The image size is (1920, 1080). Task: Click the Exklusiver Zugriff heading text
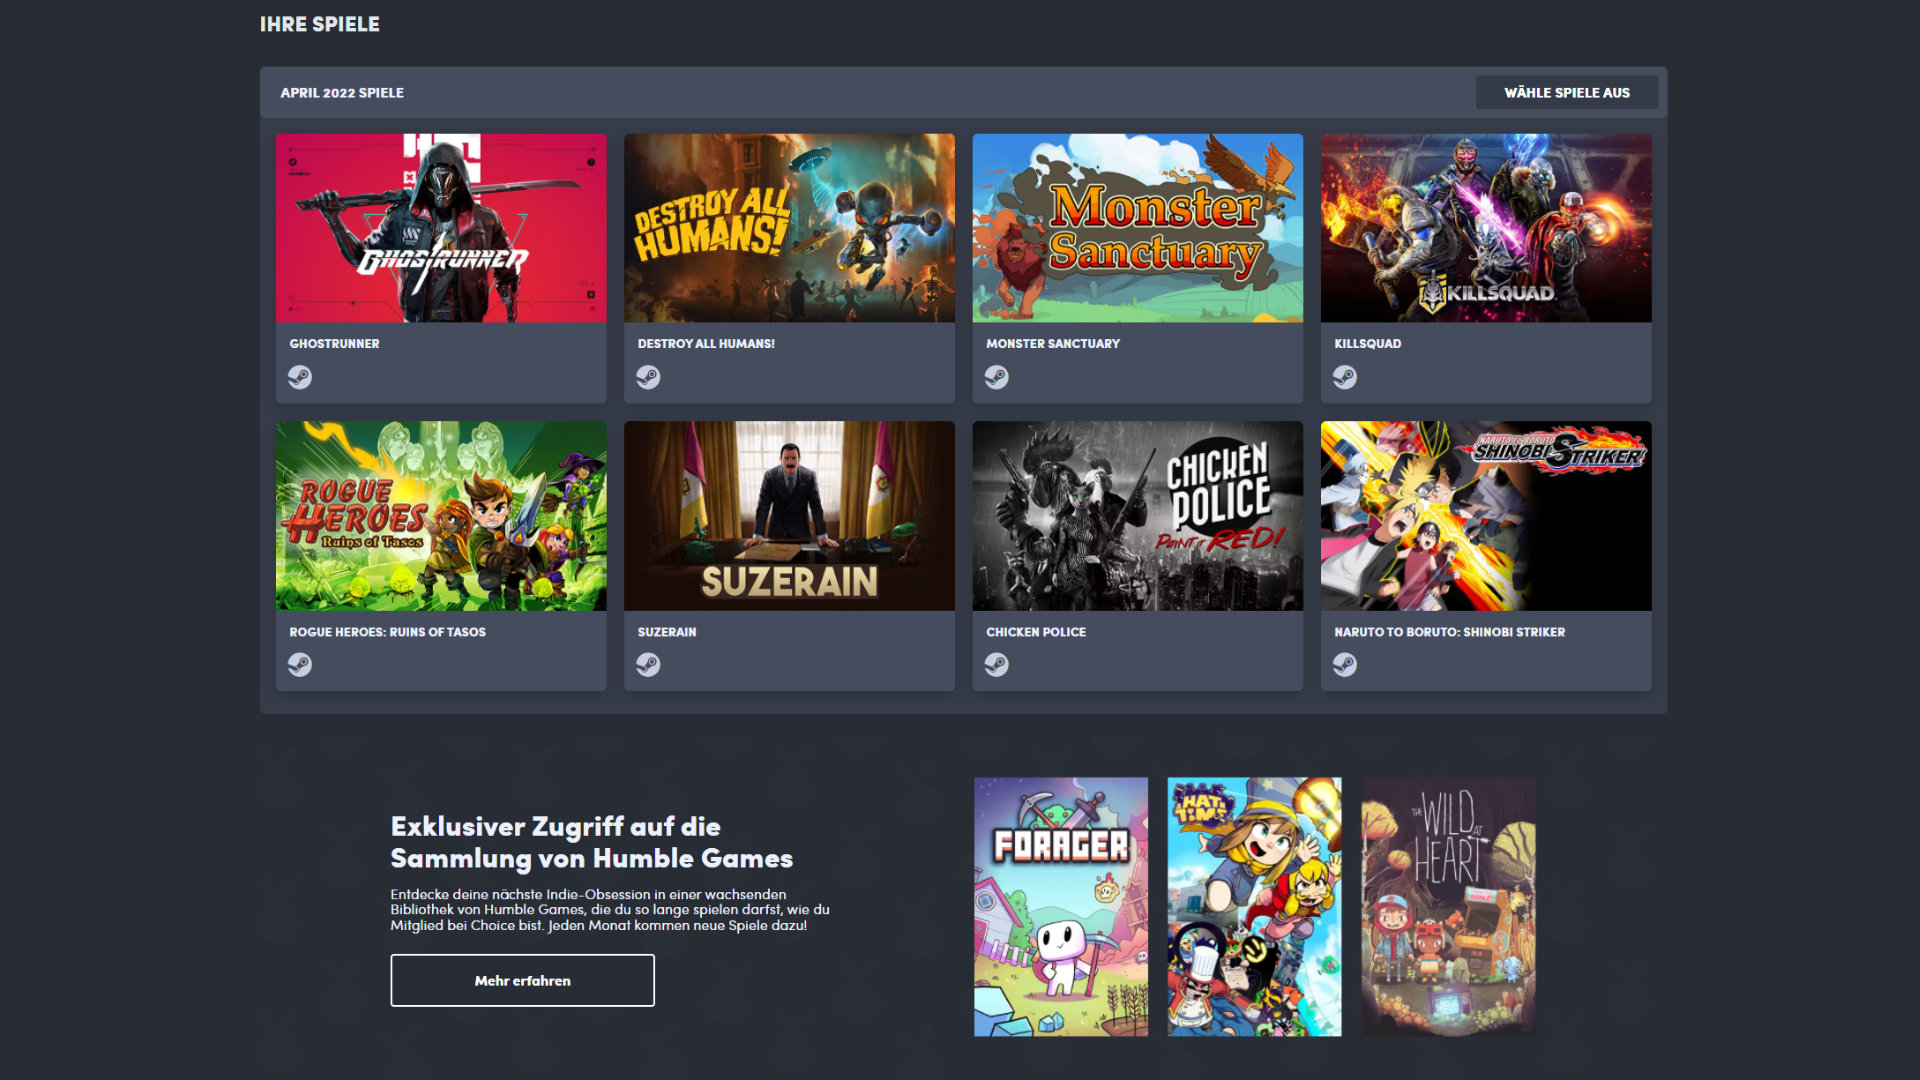pos(591,842)
